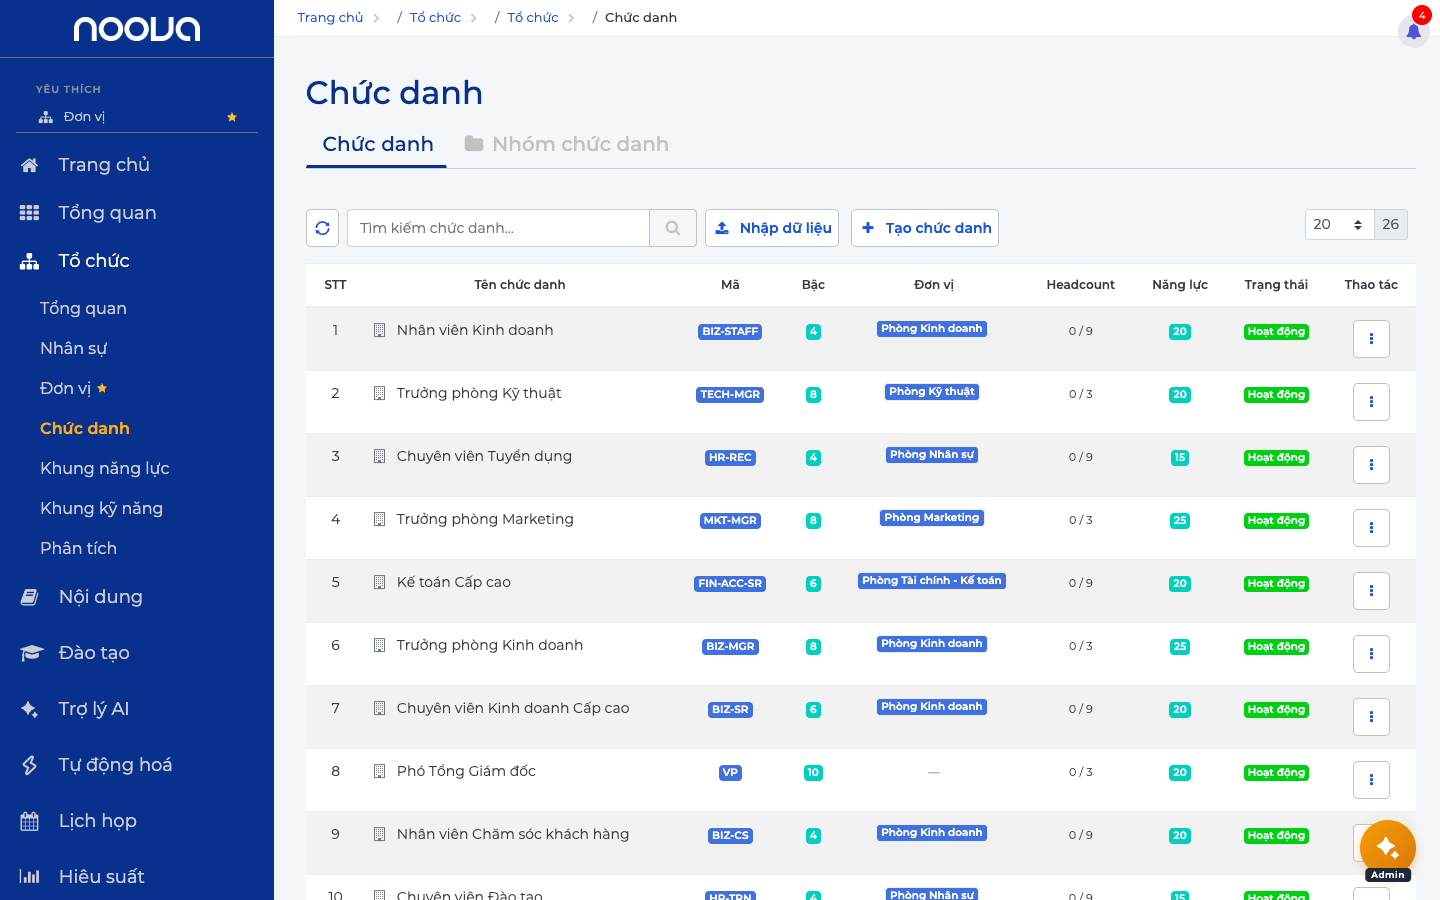Click the building icon beside Nhân viên Kinh doanh
This screenshot has width=1440, height=900.
(379, 330)
